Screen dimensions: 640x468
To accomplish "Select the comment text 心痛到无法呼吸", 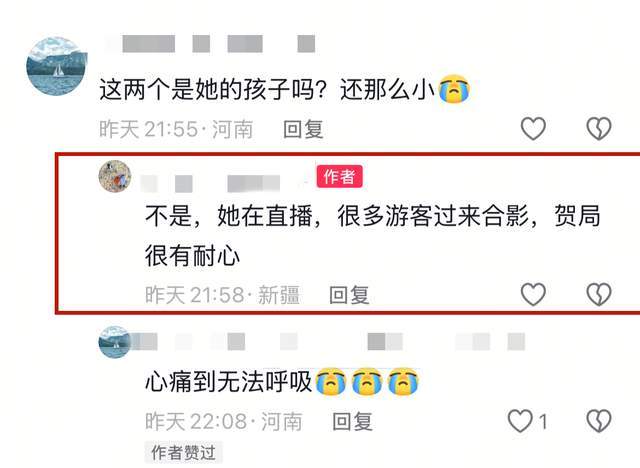I will coord(229,383).
